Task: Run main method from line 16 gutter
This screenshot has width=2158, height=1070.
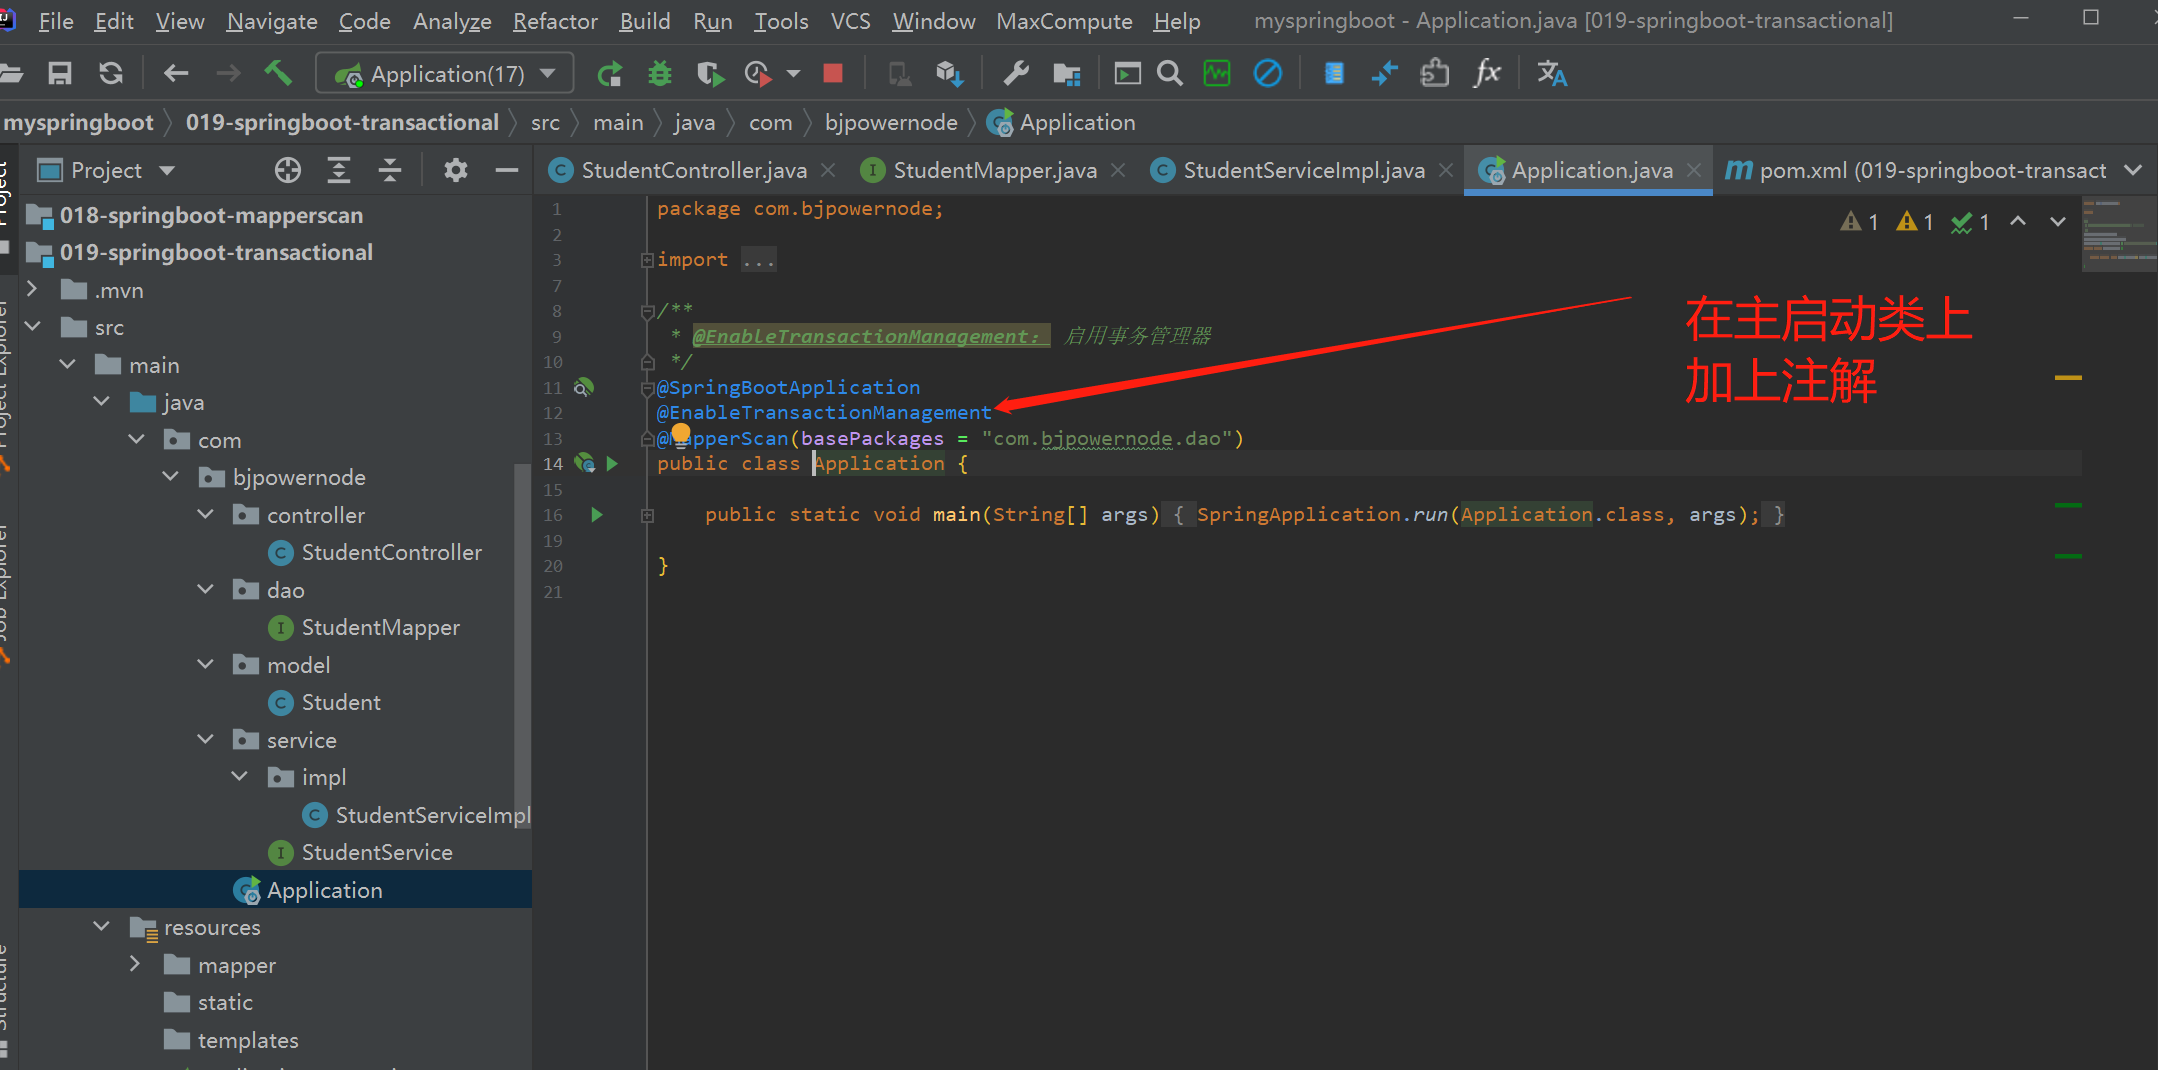Action: click(x=597, y=515)
